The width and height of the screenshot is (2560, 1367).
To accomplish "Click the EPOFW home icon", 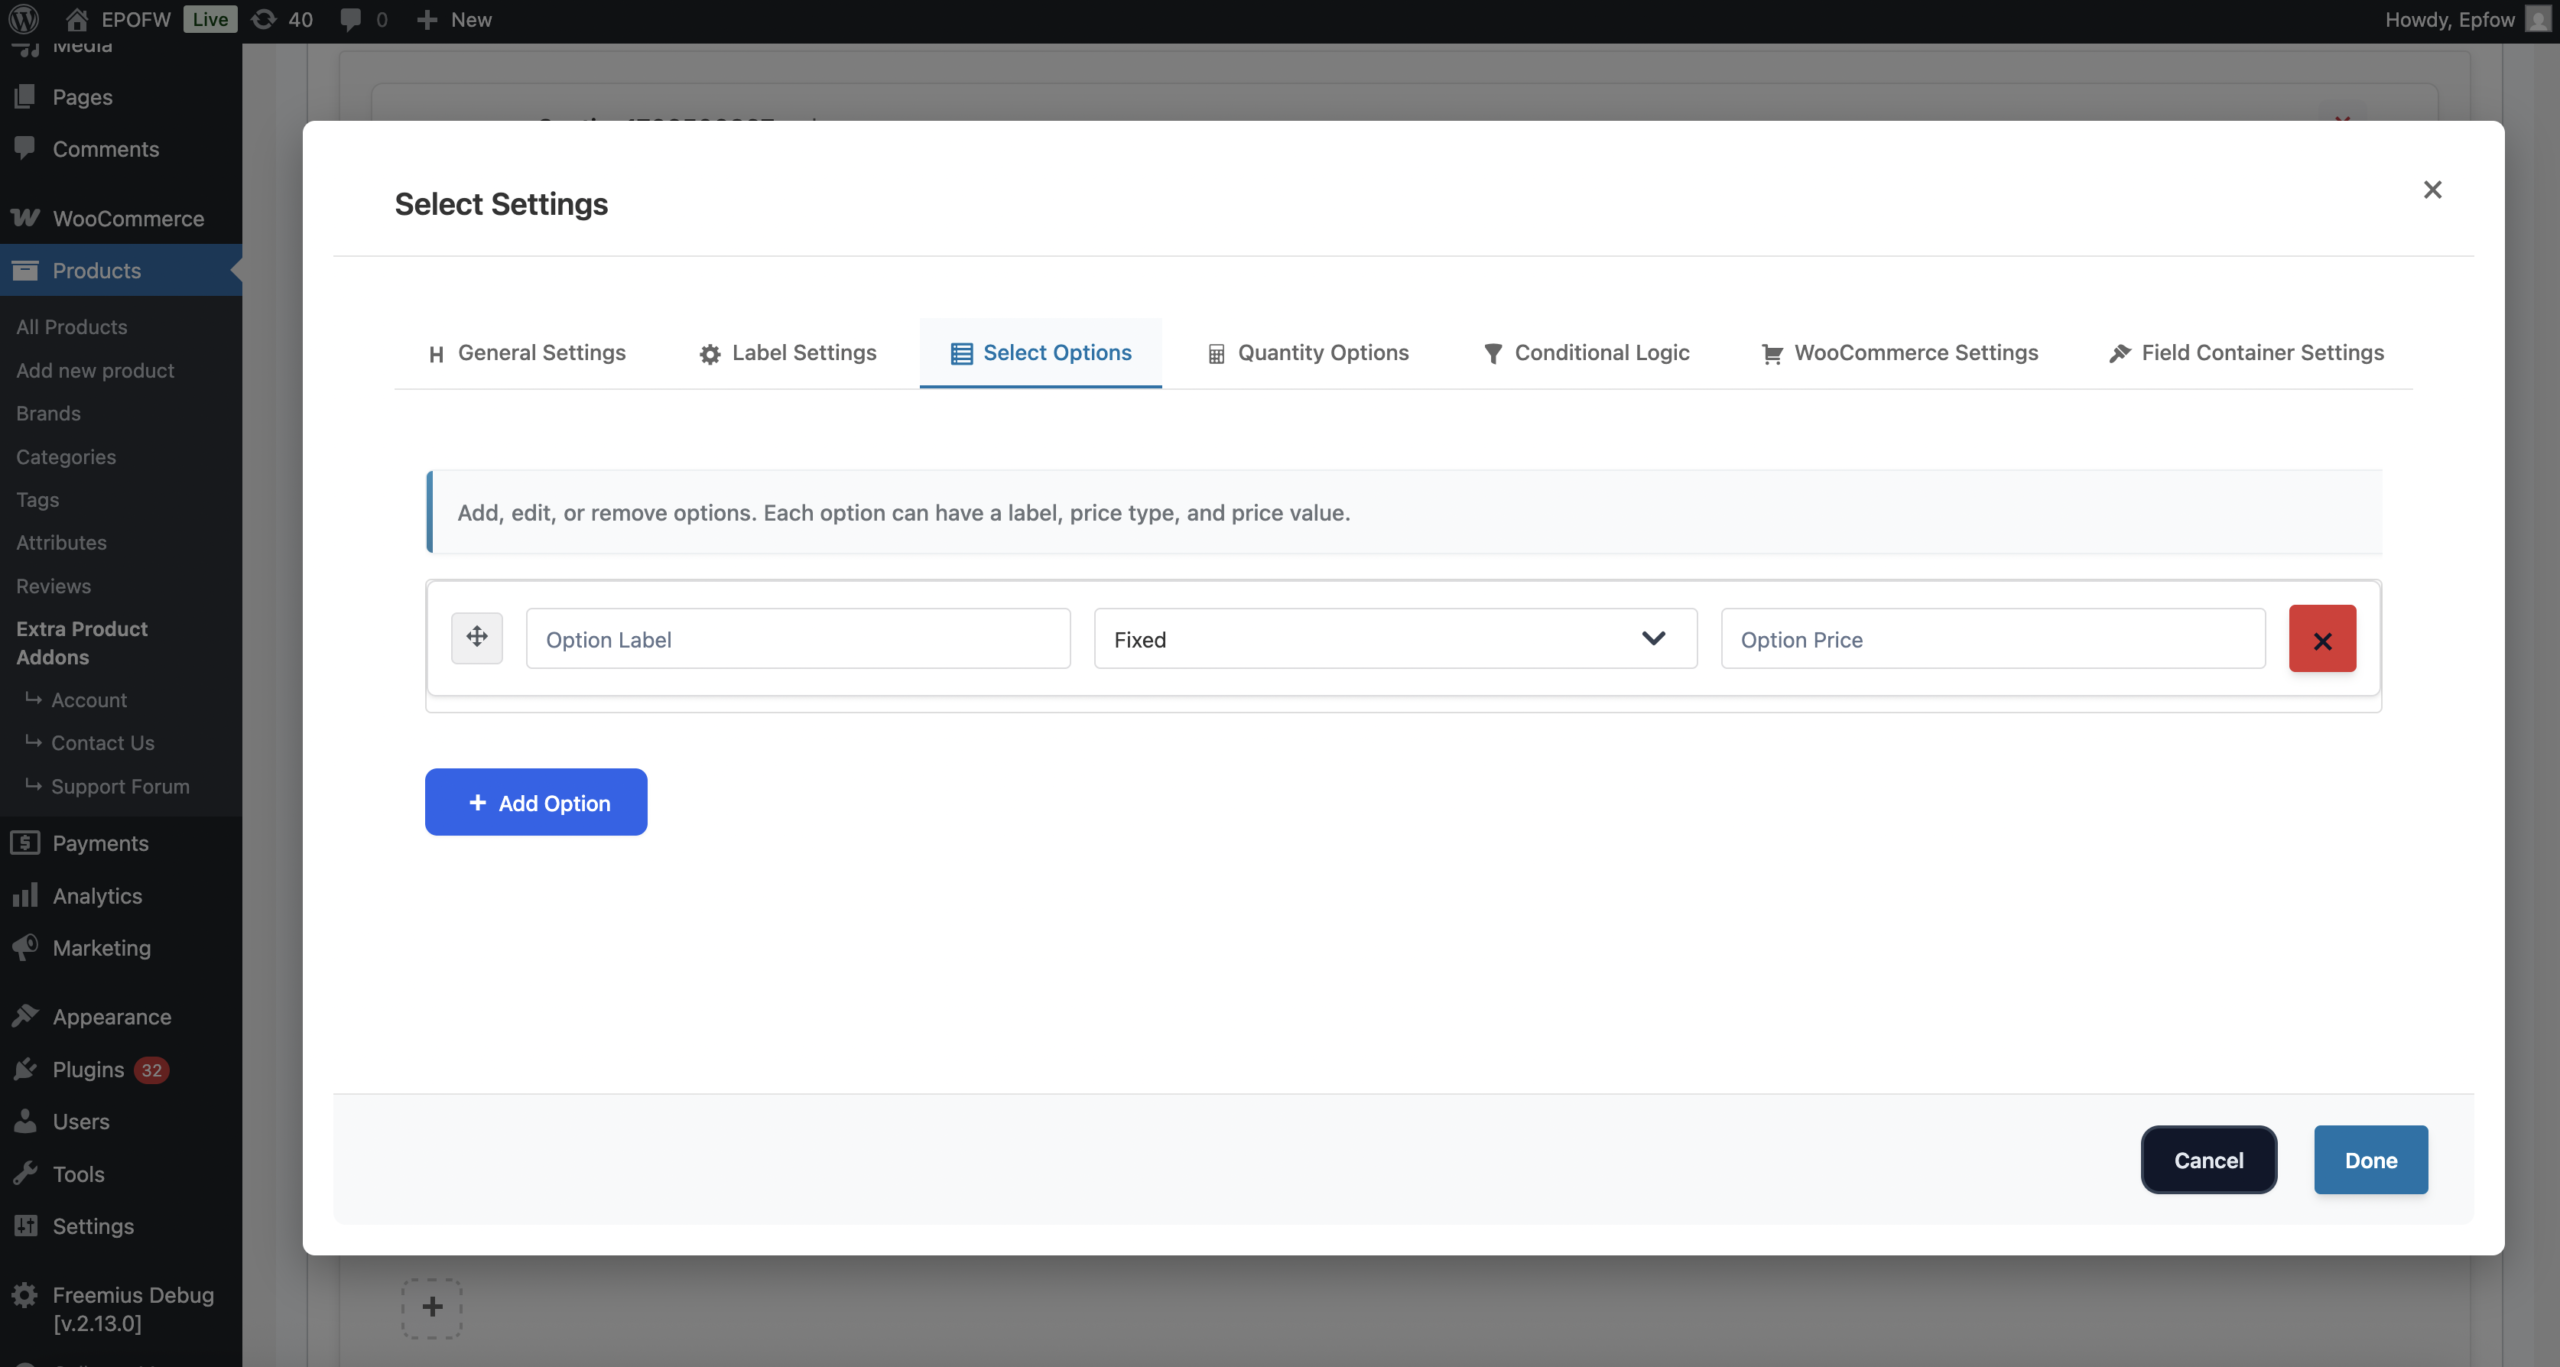I will pos(77,19).
